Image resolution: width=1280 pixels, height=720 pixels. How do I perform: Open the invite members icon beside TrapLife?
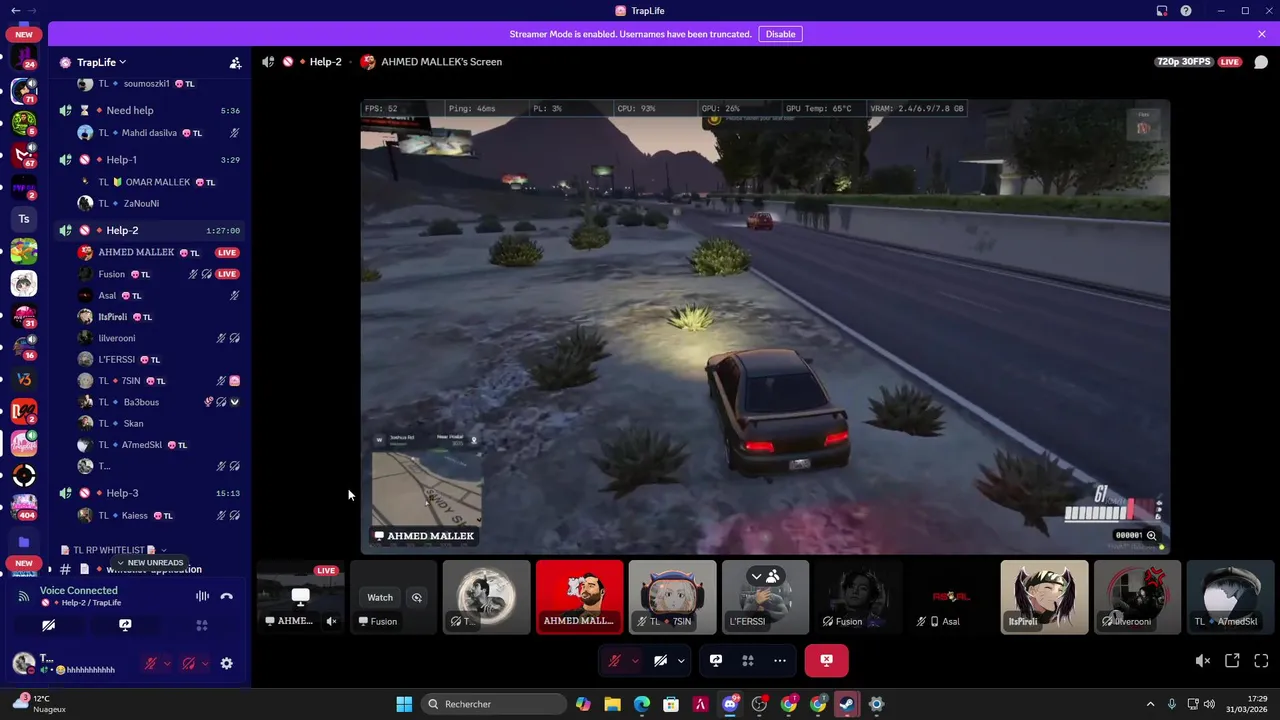tap(235, 62)
